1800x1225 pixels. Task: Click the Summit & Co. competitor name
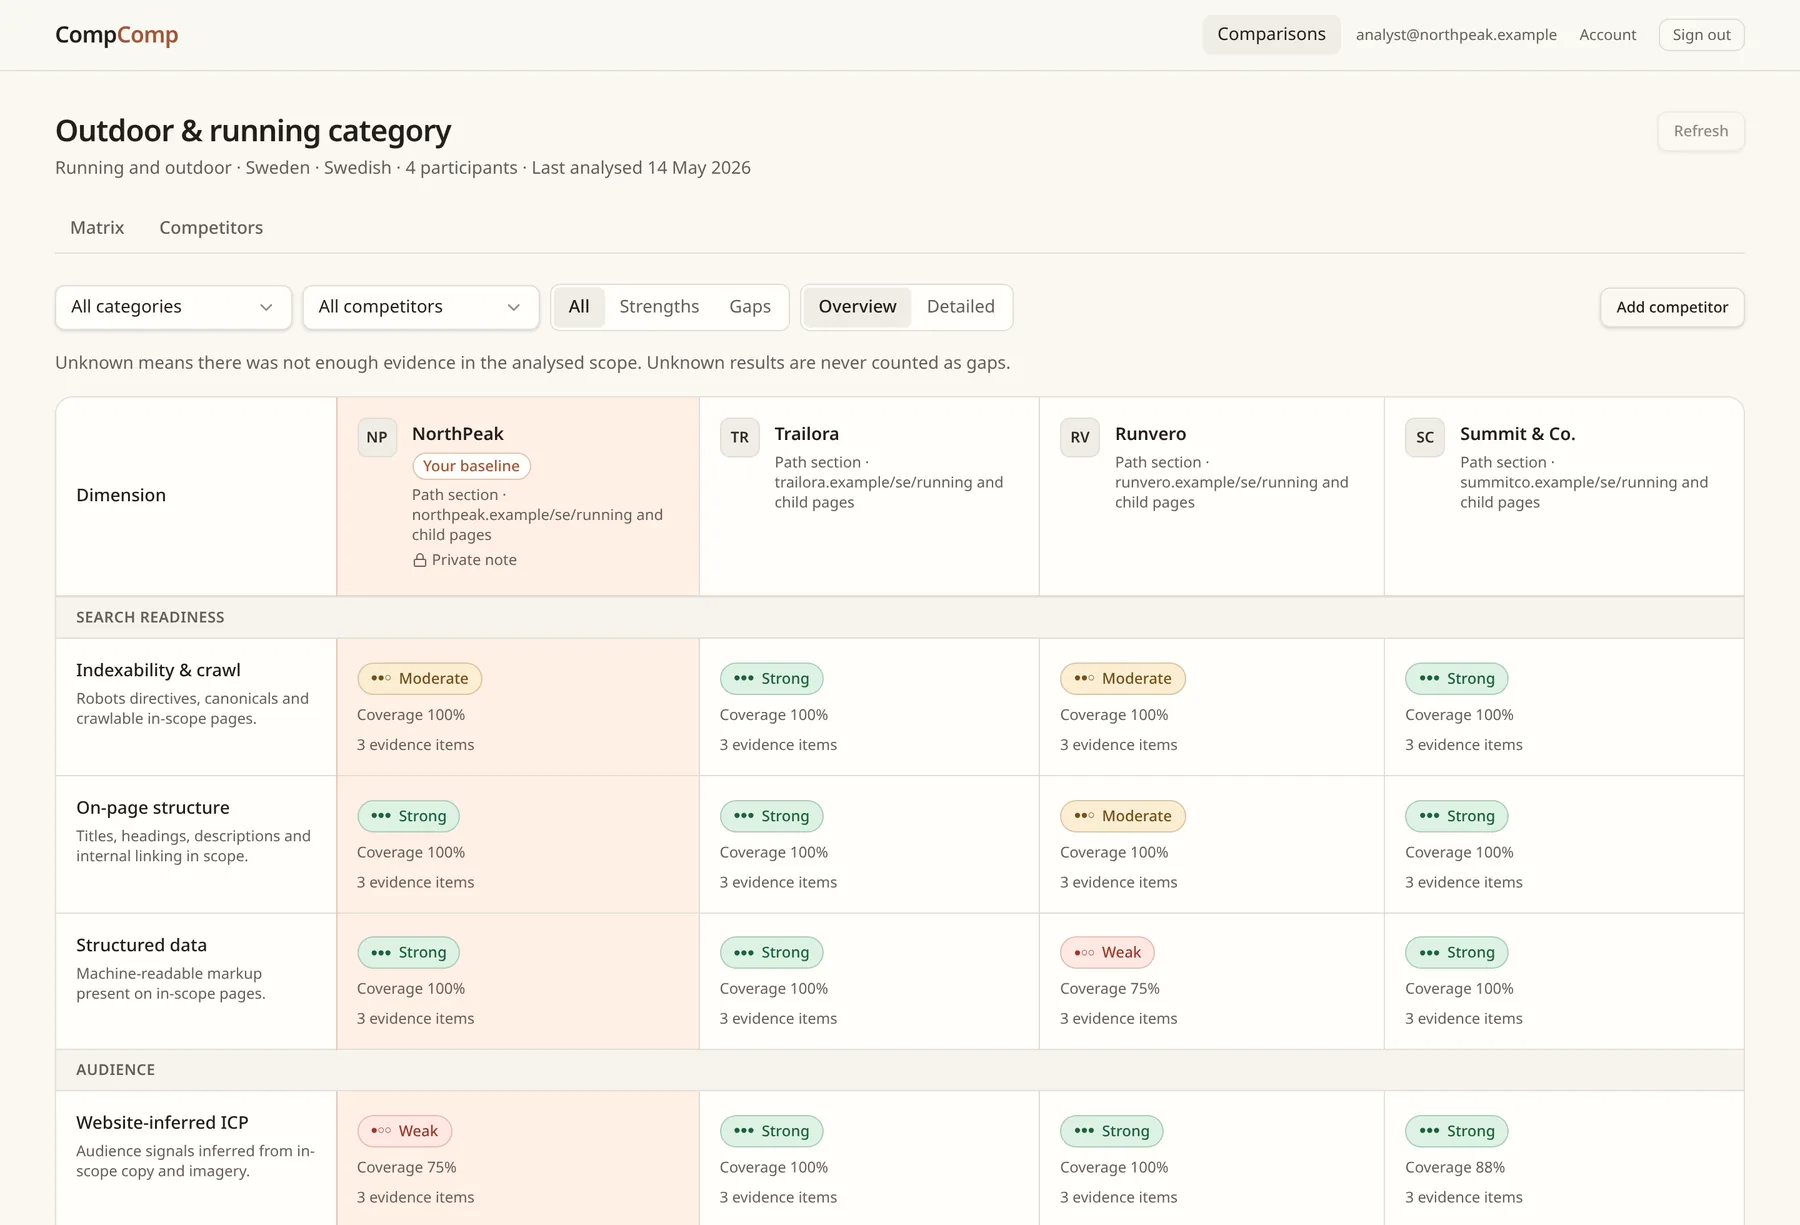[x=1517, y=434]
